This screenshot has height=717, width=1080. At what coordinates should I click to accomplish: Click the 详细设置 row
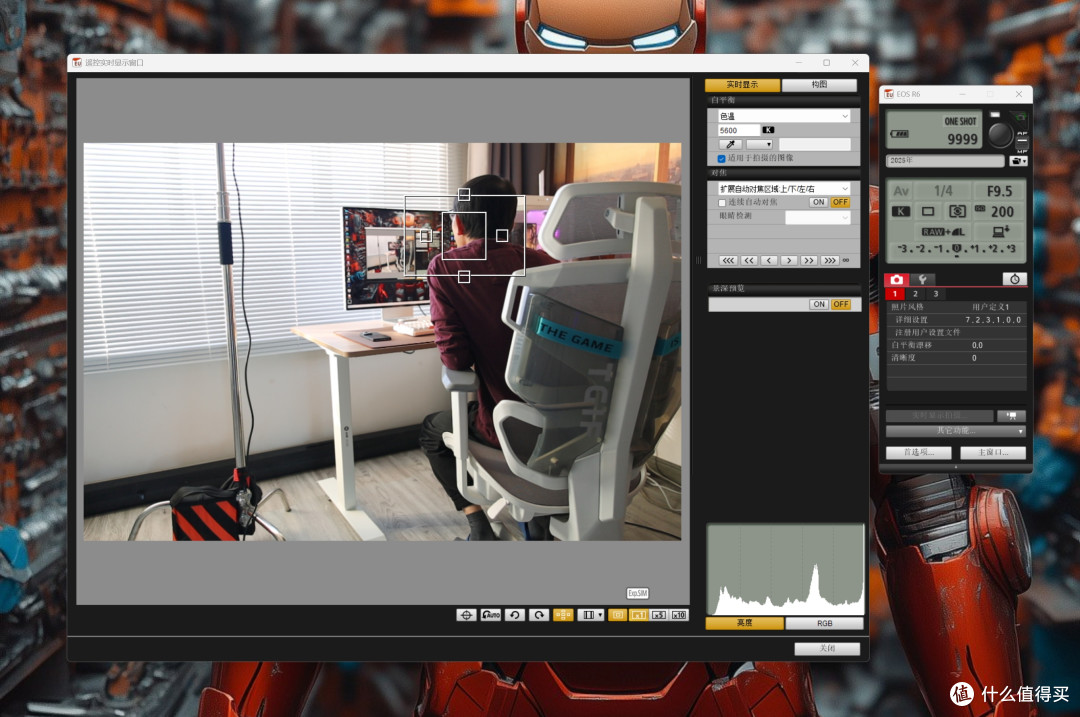point(957,320)
